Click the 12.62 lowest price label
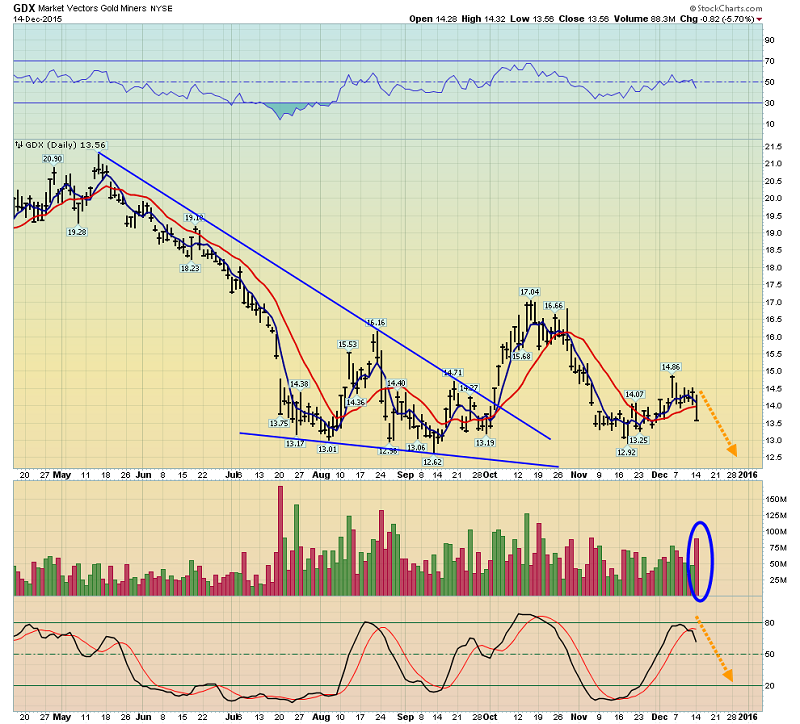This screenshot has height=724, width=800. [432, 462]
